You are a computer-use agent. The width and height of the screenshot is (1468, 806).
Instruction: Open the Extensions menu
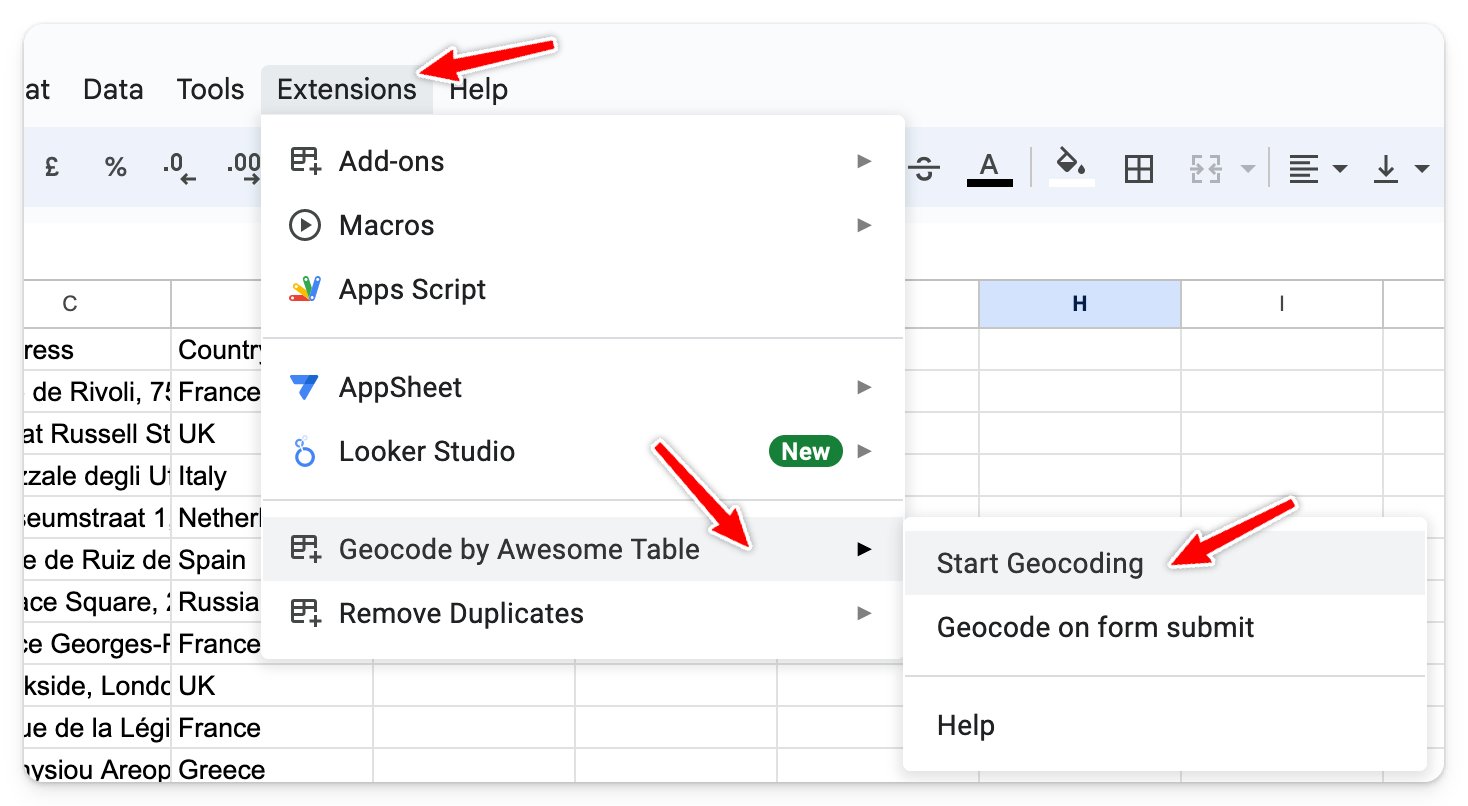(346, 89)
